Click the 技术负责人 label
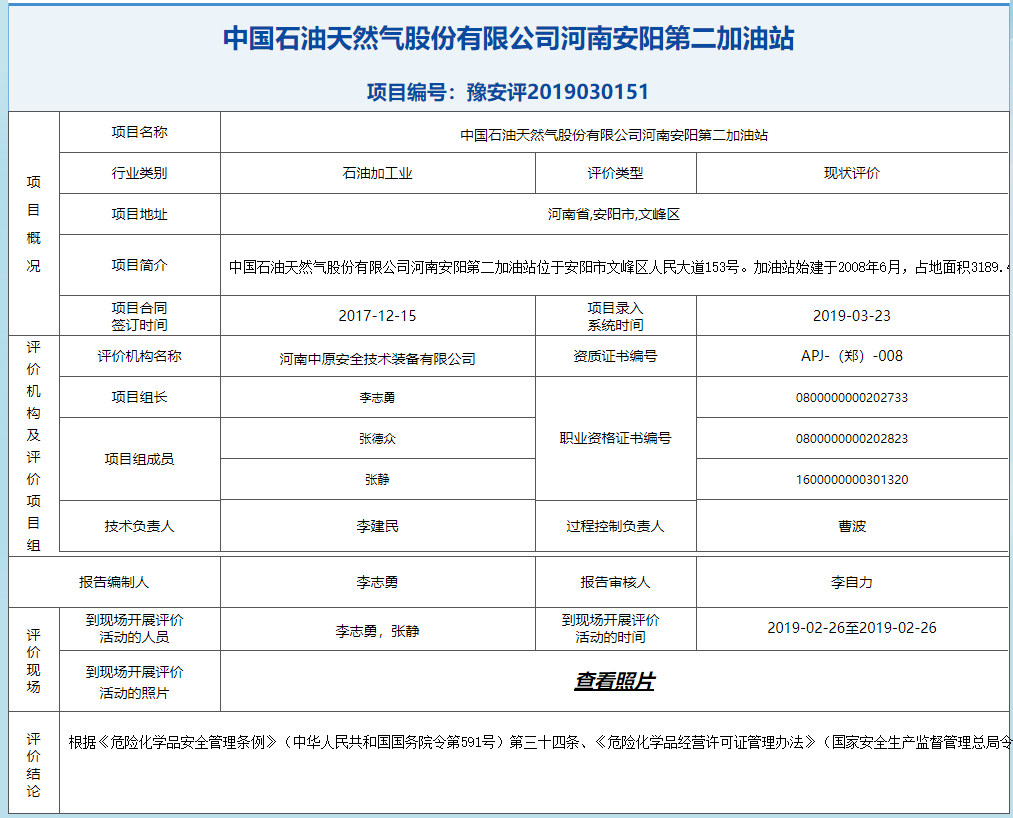This screenshot has width=1013, height=818. coord(140,526)
